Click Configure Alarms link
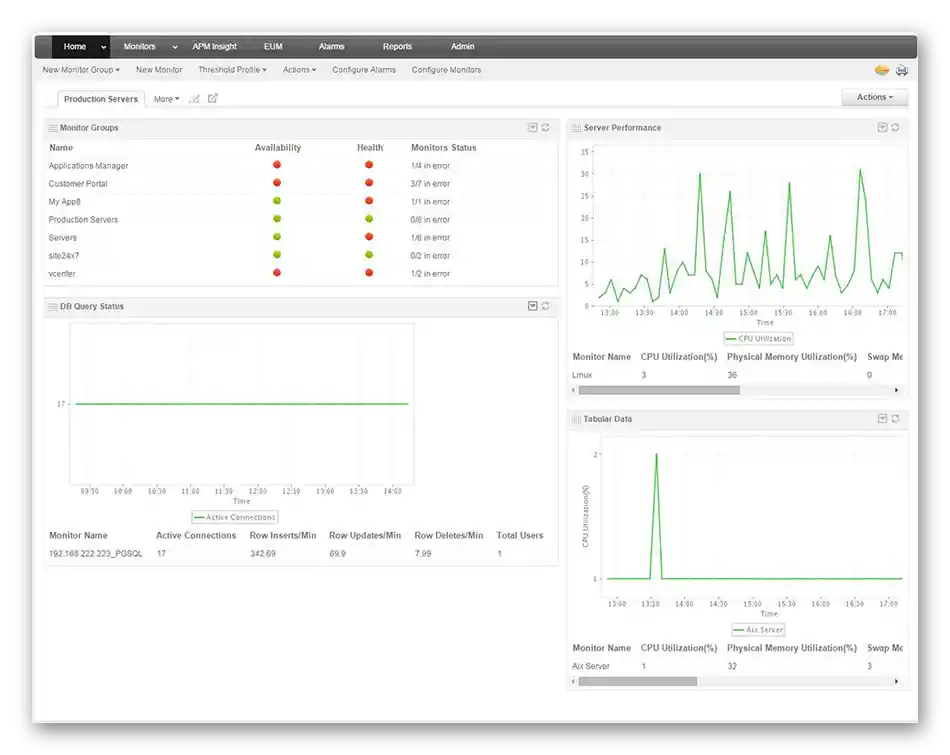950x755 pixels. [364, 70]
